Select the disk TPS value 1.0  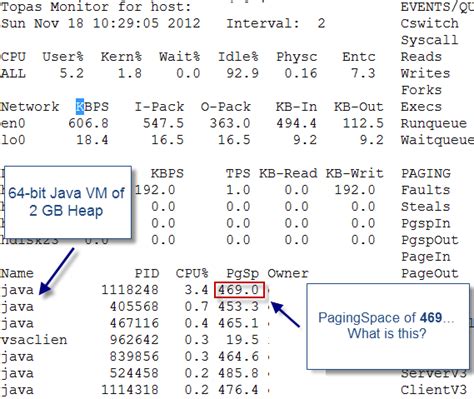coord(238,190)
